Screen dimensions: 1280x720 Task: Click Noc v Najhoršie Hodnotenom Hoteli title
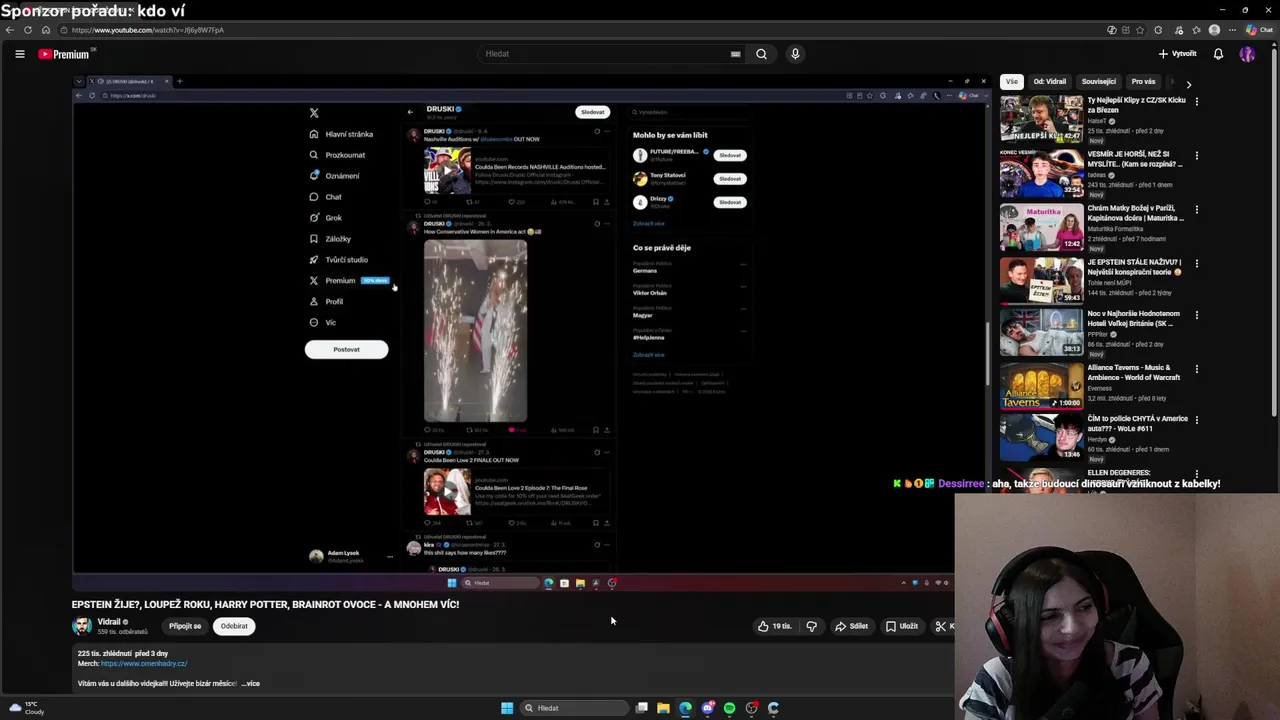click(x=1134, y=318)
